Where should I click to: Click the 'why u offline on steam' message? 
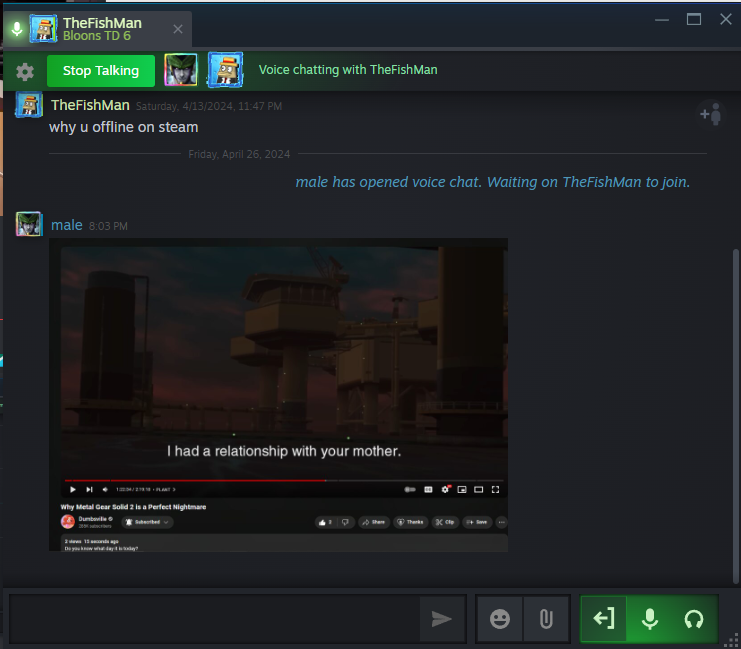tap(124, 127)
